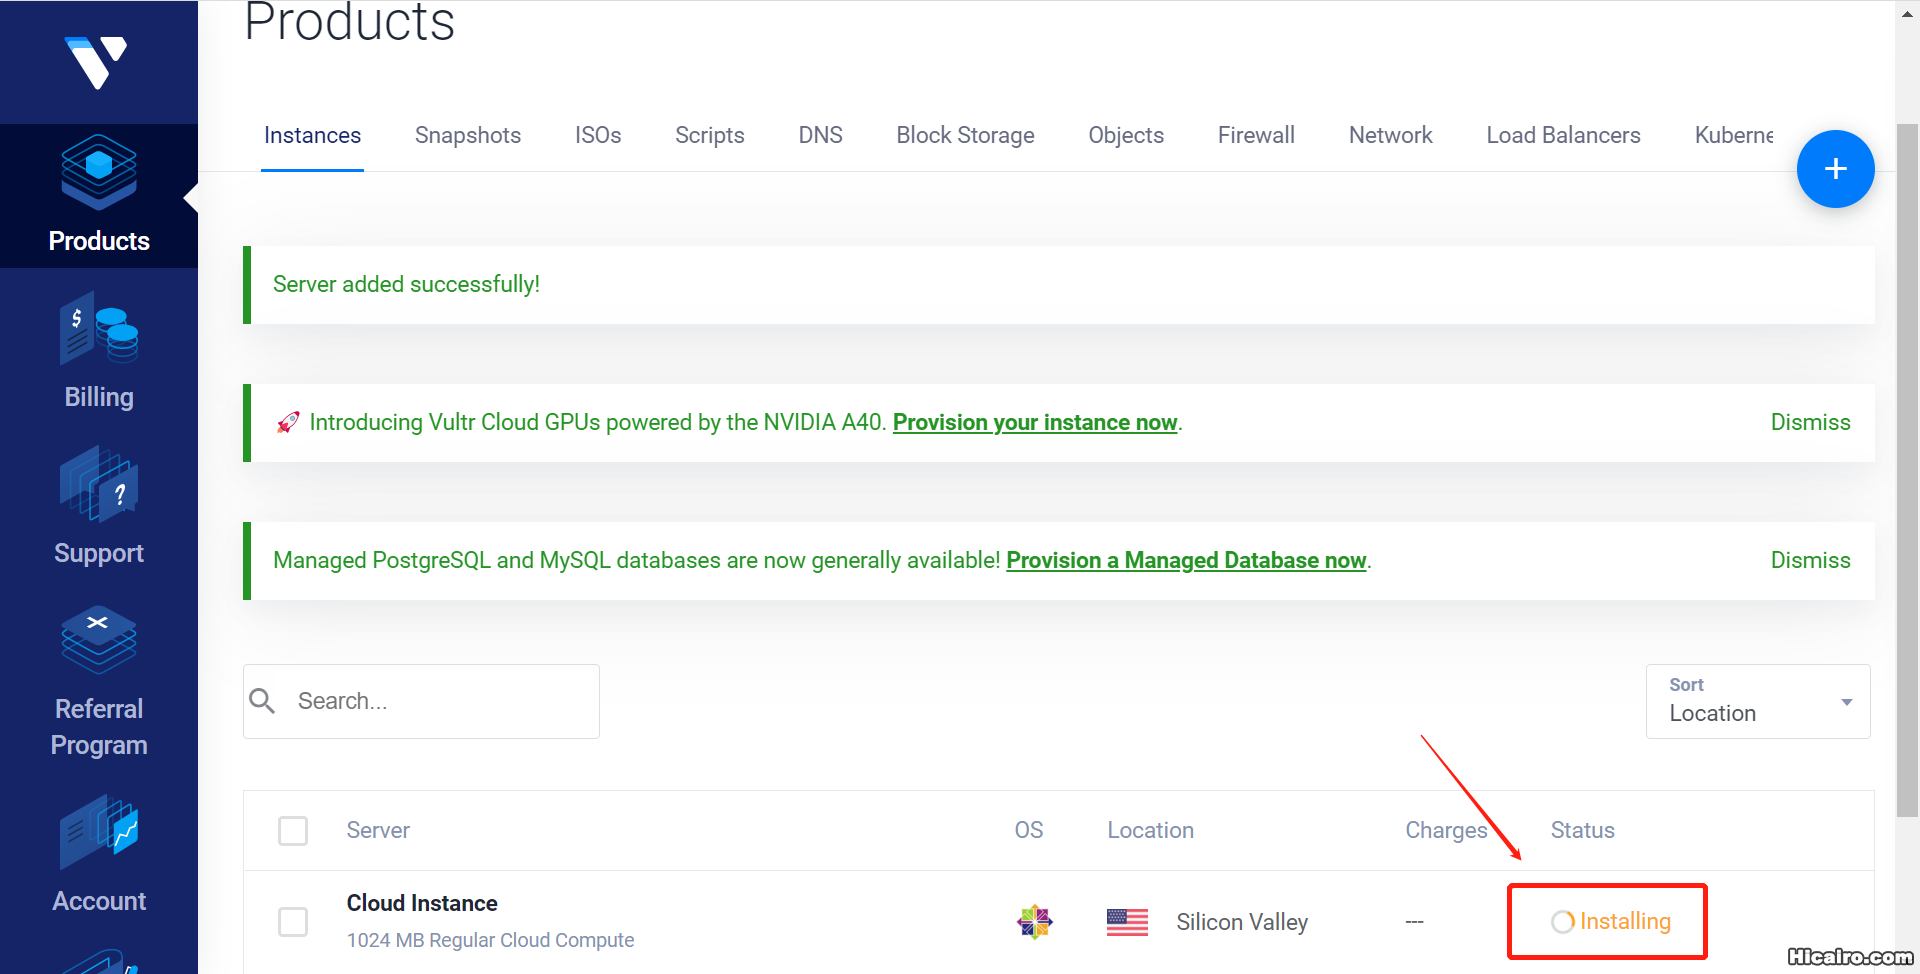Screen dimensions: 1920x974
Task: Click the search magnifier icon
Action: 262,701
